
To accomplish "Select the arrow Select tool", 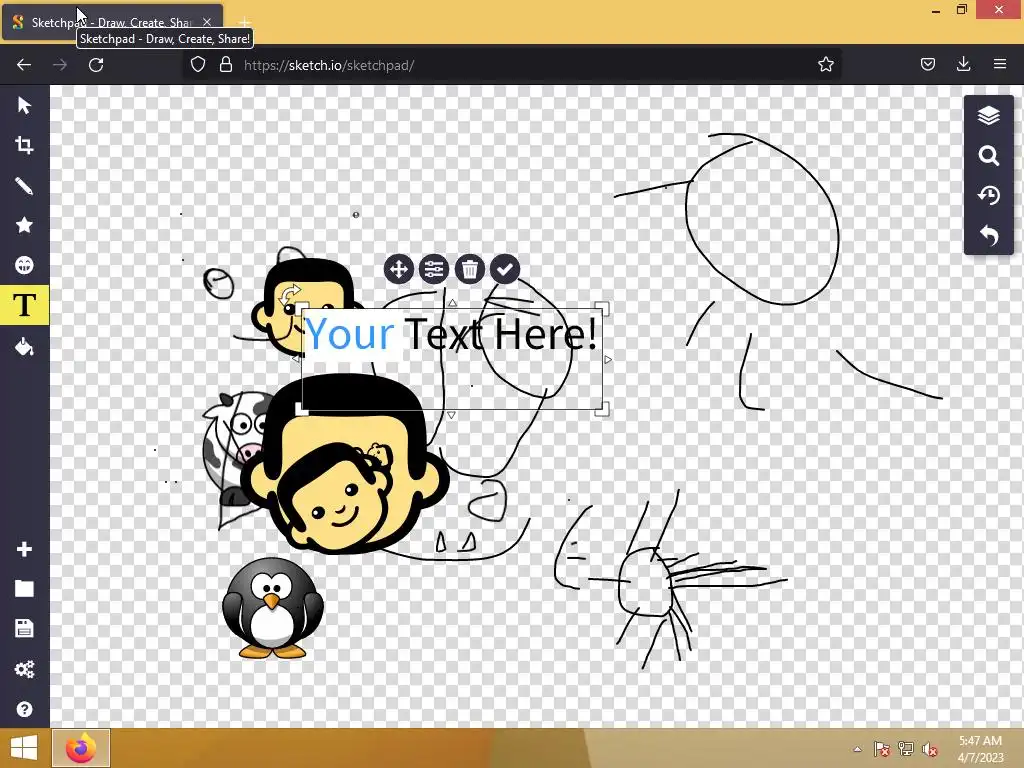I will coord(24,105).
